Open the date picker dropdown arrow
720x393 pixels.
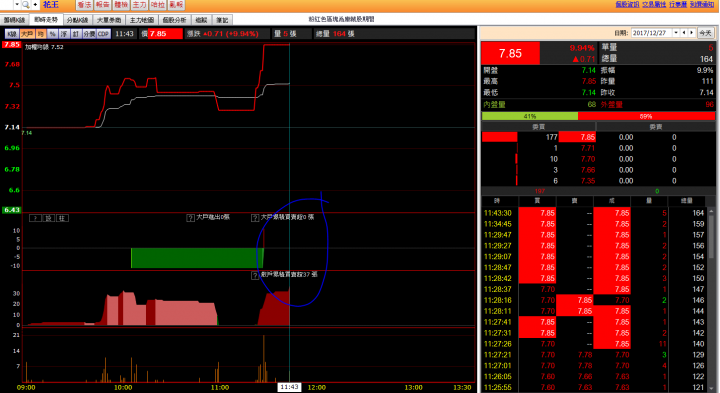coord(676,33)
